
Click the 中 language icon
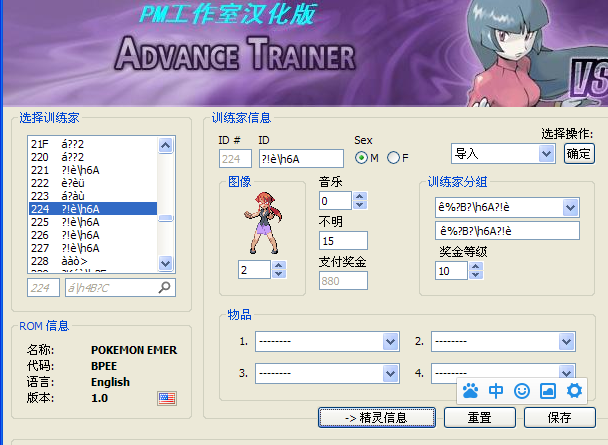click(496, 391)
